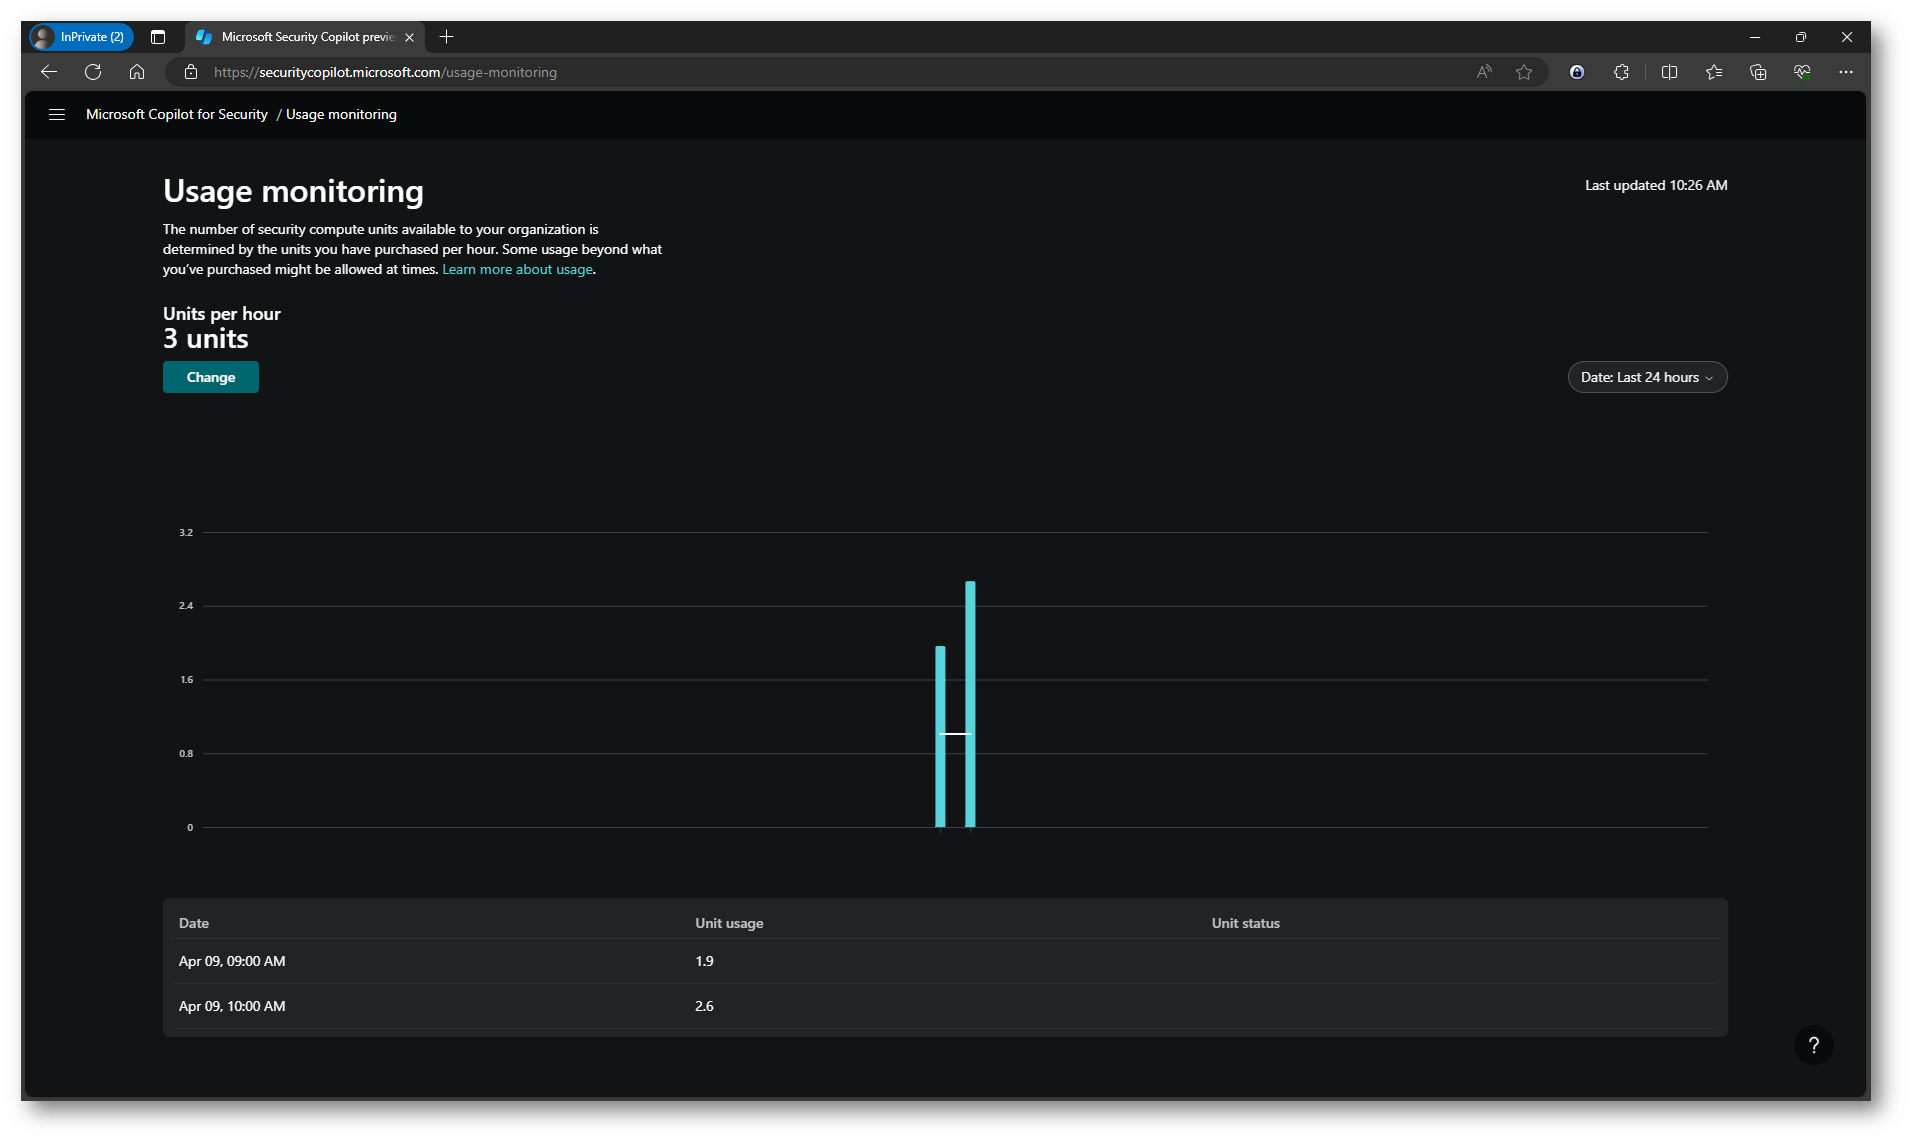Click the address bar URL field
The image size is (1913, 1143).
coord(800,72)
